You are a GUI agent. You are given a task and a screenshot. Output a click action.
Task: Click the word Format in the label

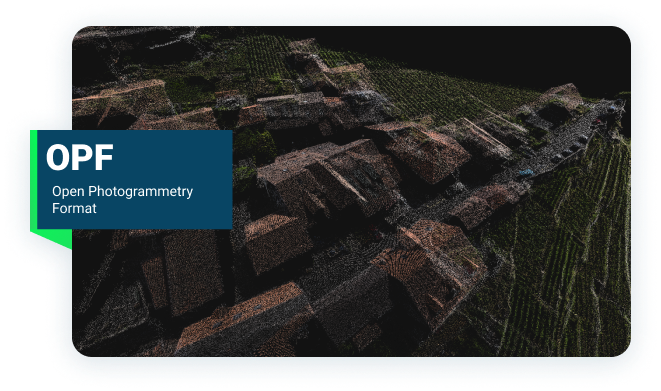tap(74, 208)
